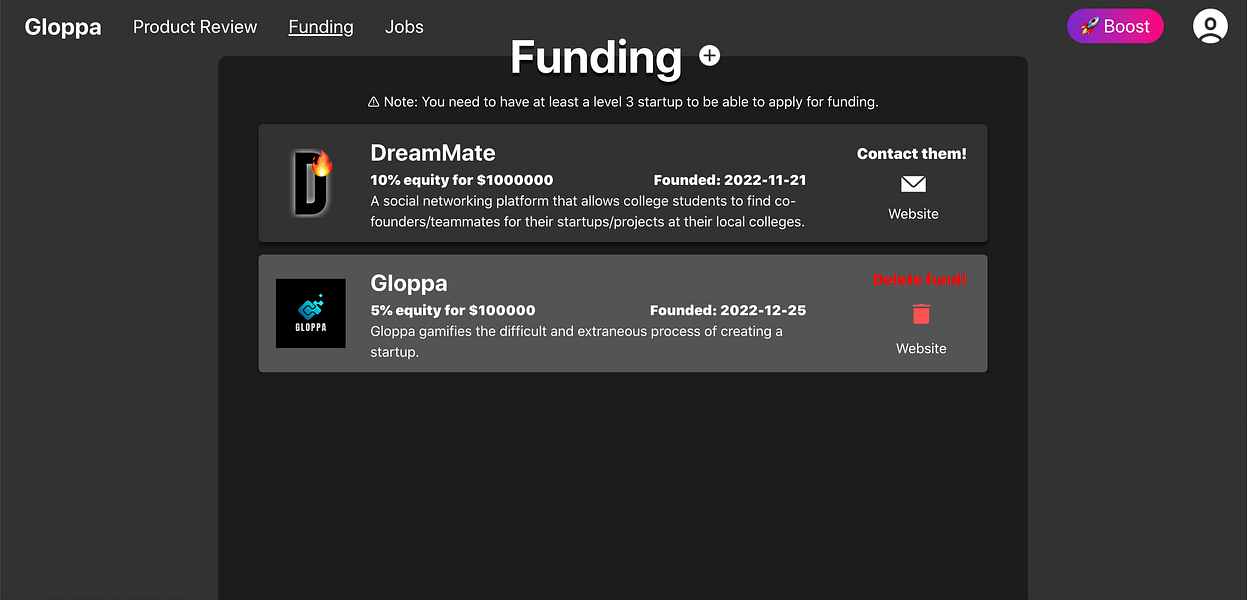Click the 'Contact them!' label

coord(912,154)
